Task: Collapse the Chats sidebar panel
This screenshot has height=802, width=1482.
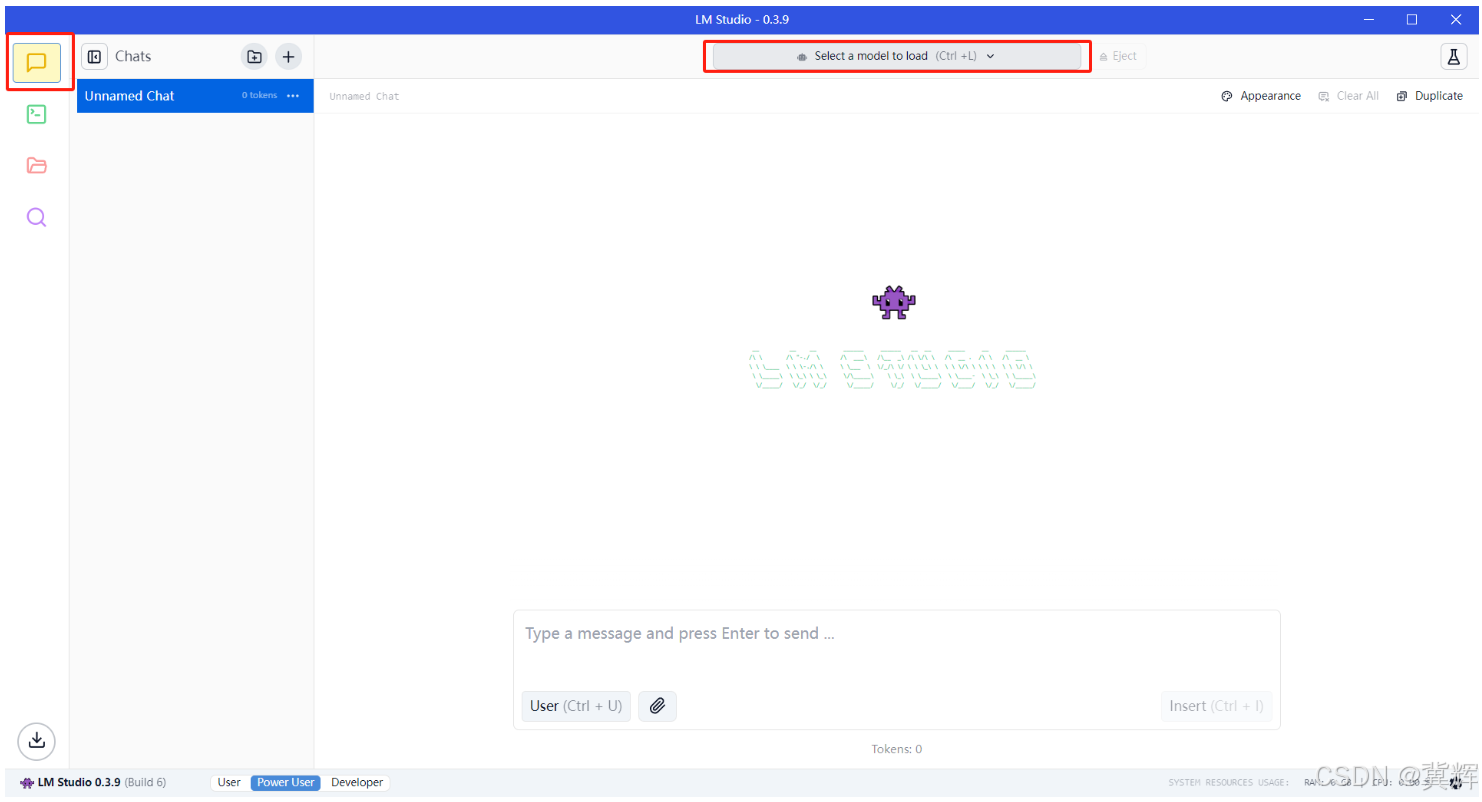Action: pyautogui.click(x=95, y=57)
